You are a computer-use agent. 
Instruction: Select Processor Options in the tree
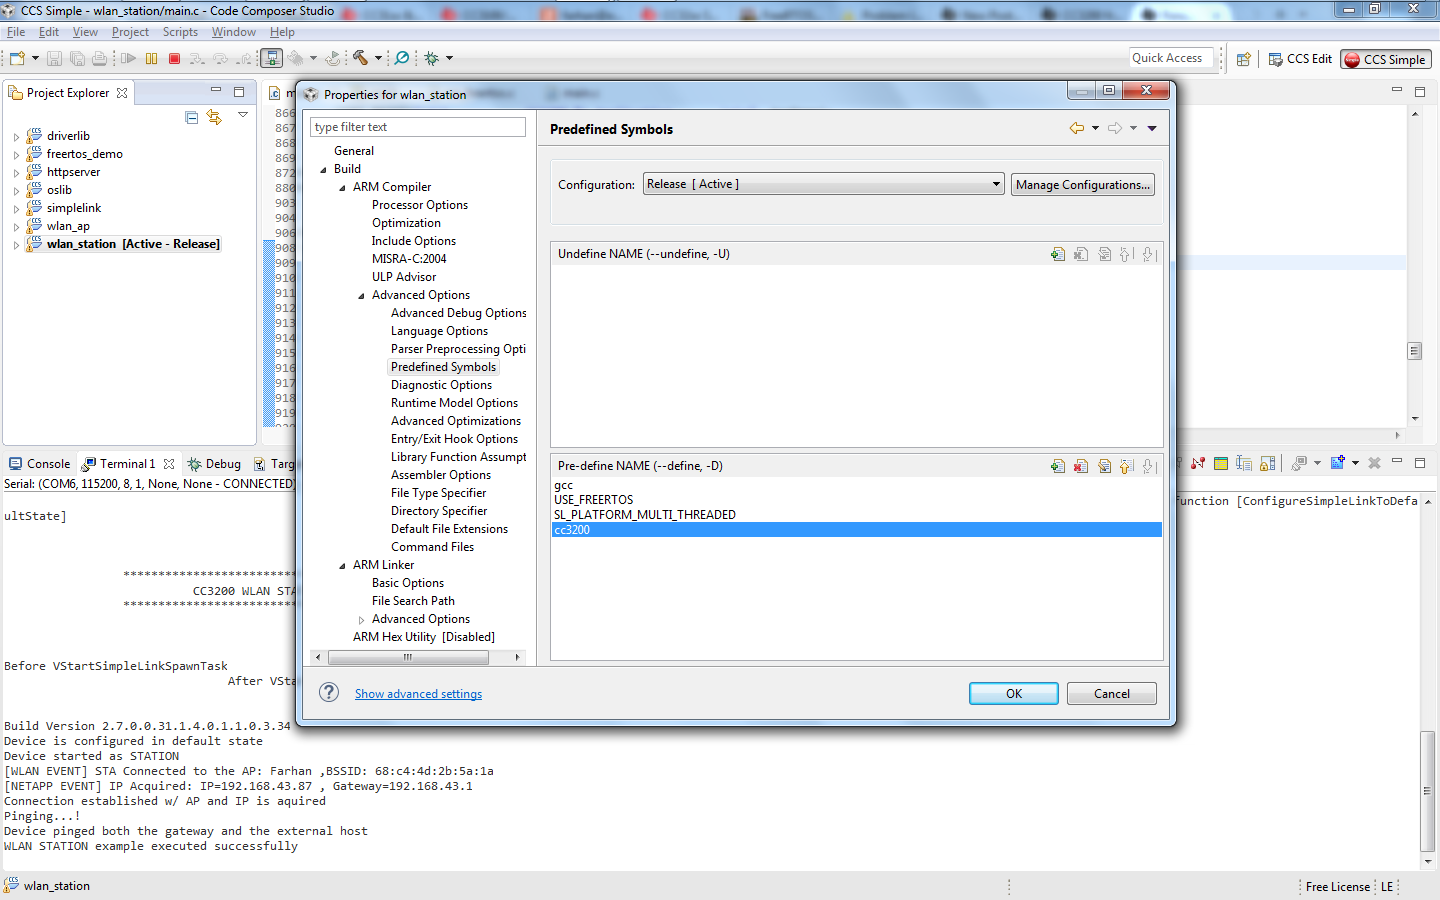[x=420, y=205]
